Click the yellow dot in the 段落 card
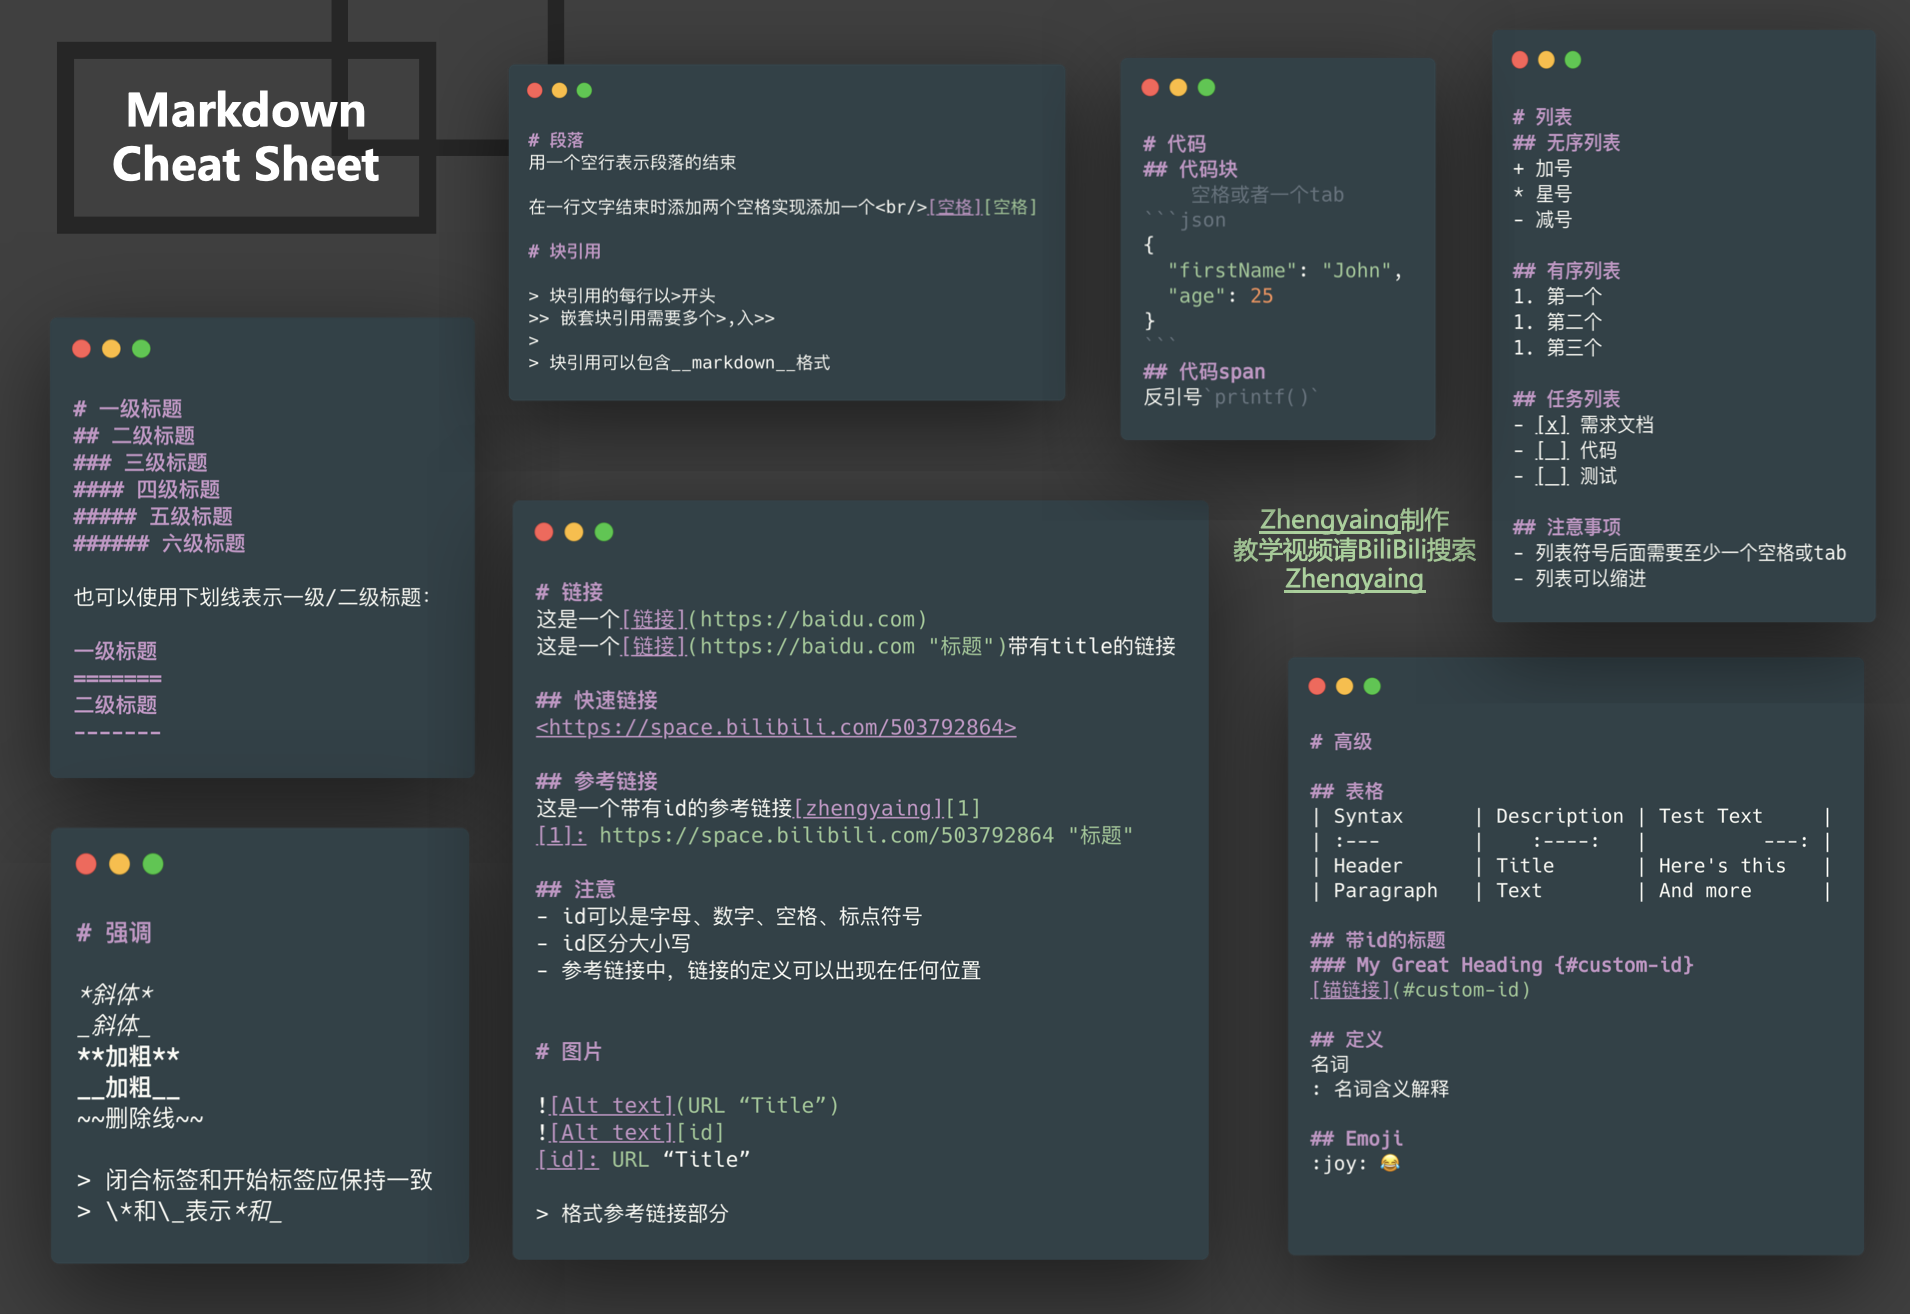Screen dimensions: 1910x1314 (x=559, y=90)
